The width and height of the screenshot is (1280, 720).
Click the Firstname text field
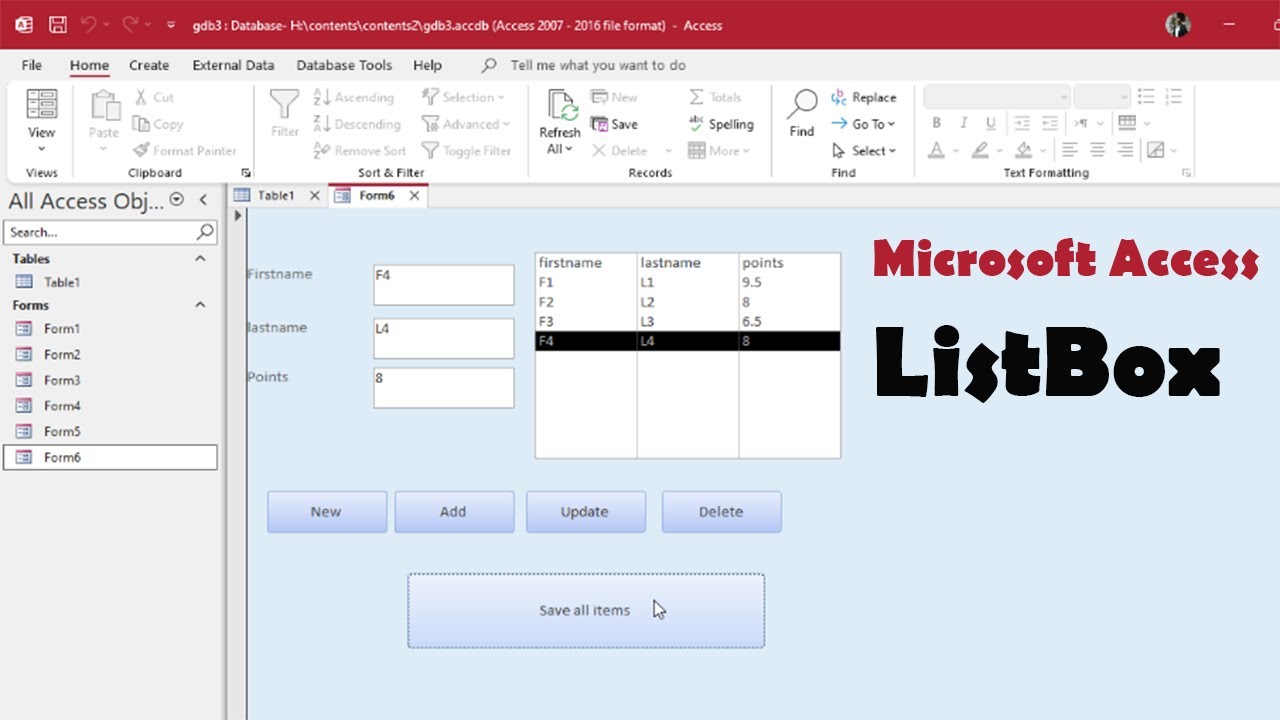point(444,285)
